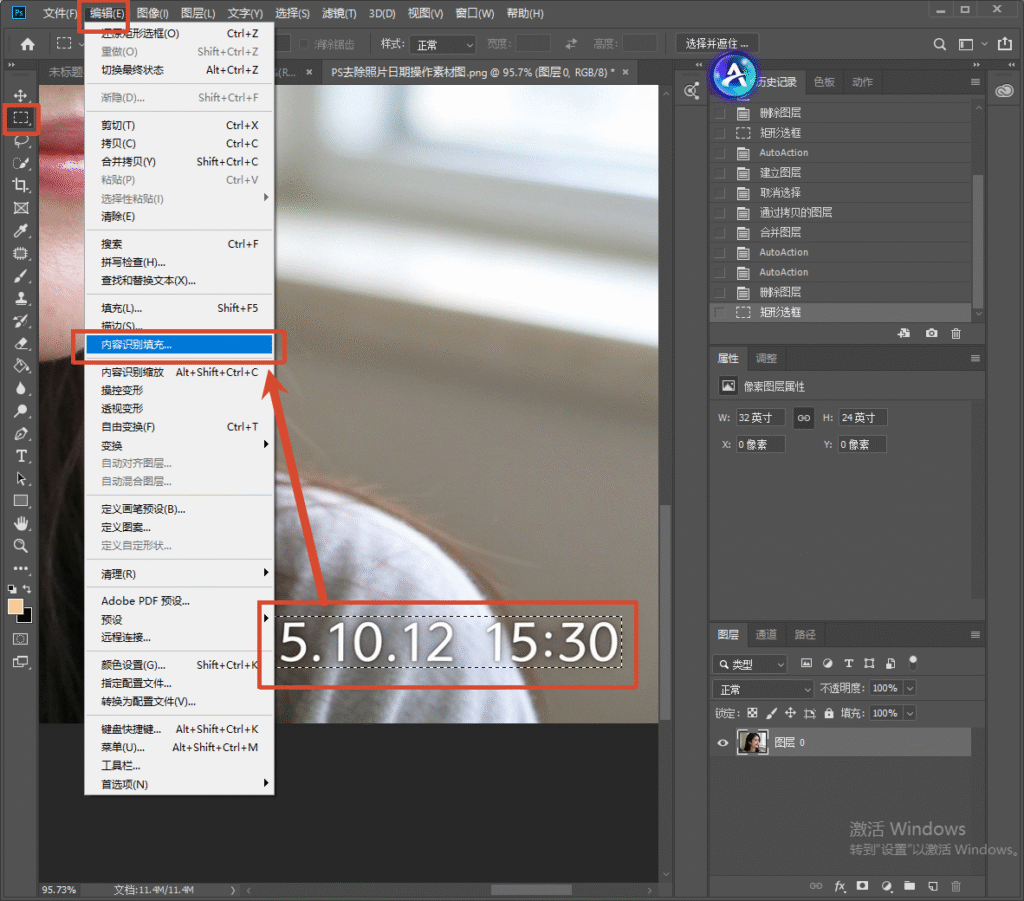Click the Home icon in options bar

coord(27,44)
